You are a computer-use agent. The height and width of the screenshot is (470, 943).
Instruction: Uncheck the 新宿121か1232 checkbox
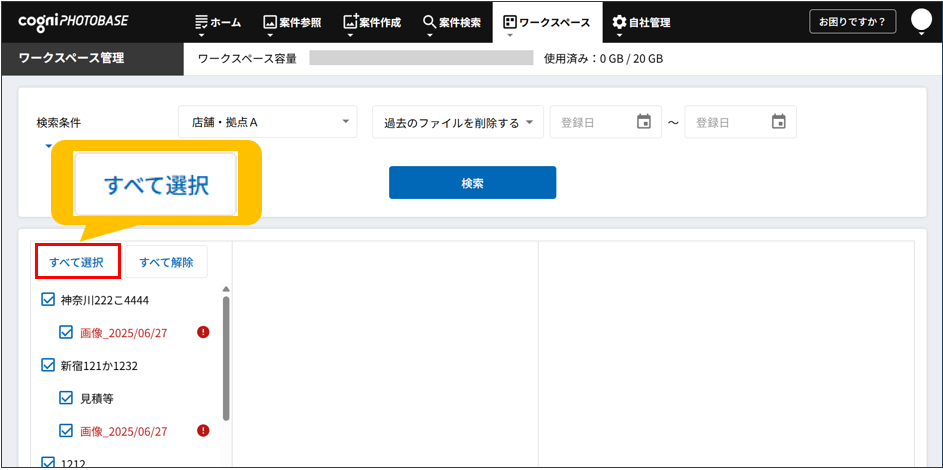[47, 365]
